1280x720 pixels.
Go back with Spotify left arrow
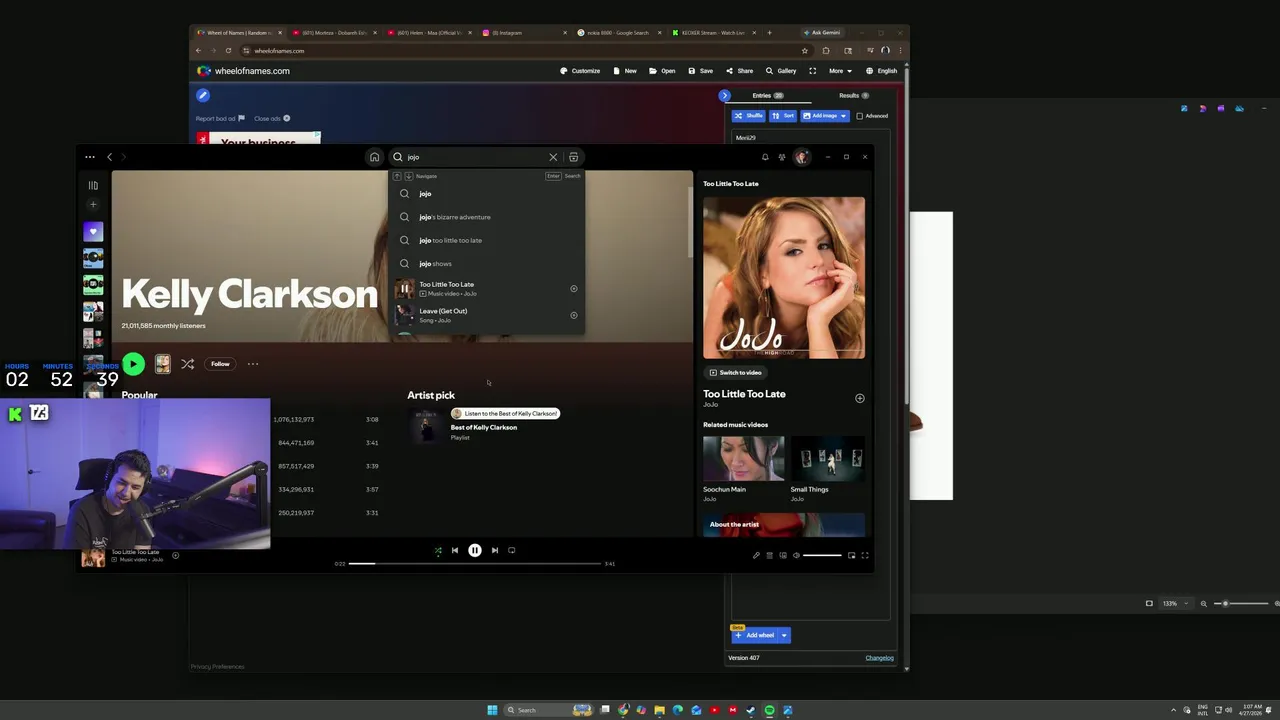tap(110, 157)
